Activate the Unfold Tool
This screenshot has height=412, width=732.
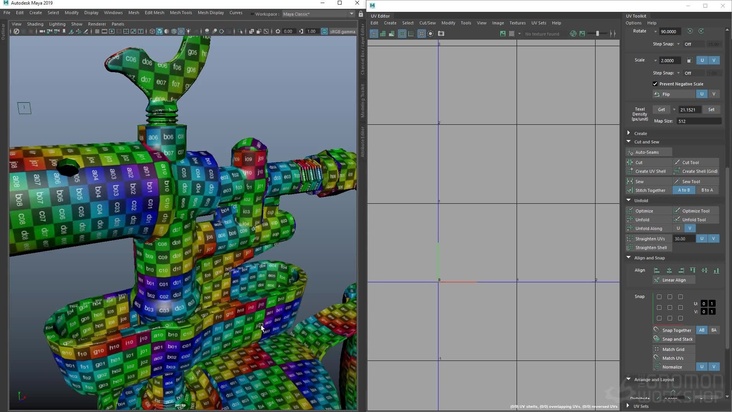pos(696,220)
